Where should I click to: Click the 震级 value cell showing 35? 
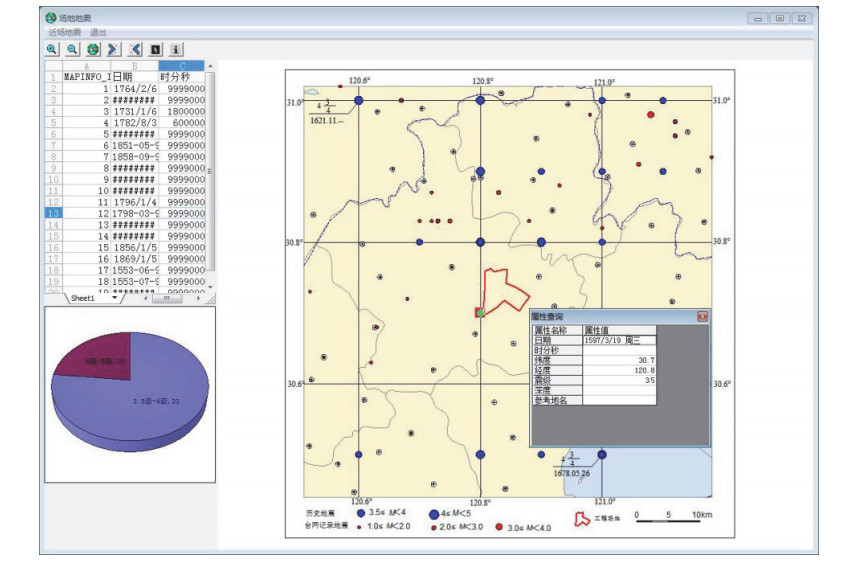tap(618, 380)
